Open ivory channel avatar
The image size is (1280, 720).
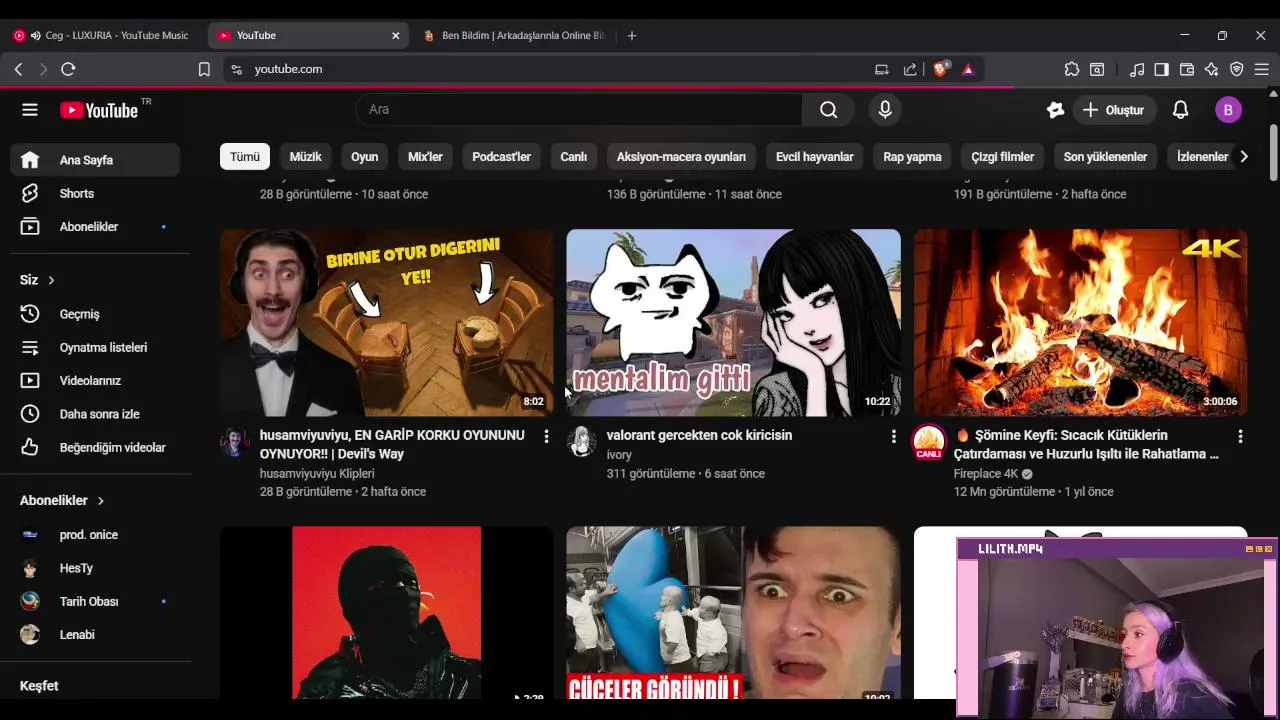(581, 441)
